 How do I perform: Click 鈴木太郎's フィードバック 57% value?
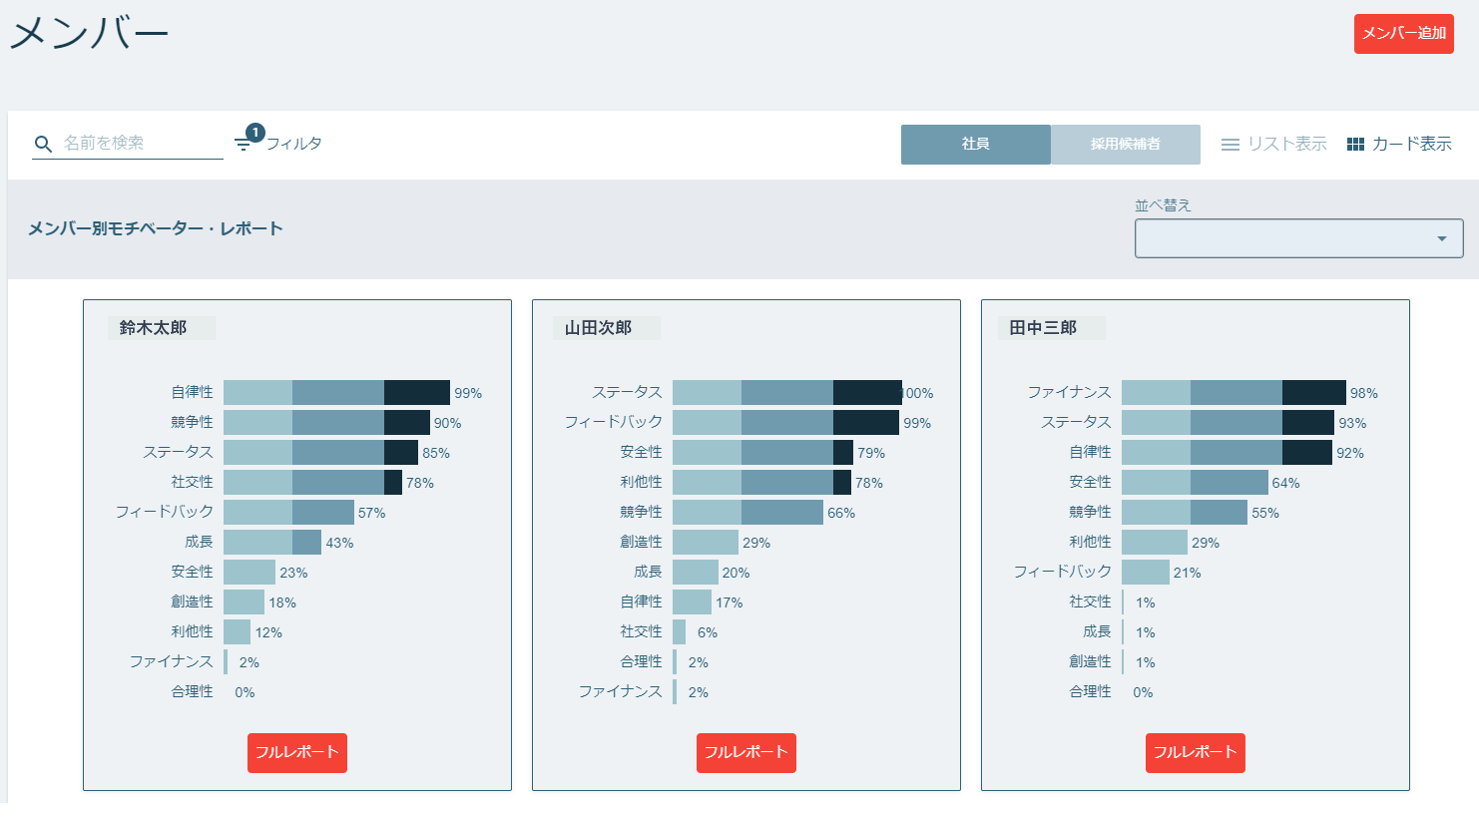click(371, 513)
